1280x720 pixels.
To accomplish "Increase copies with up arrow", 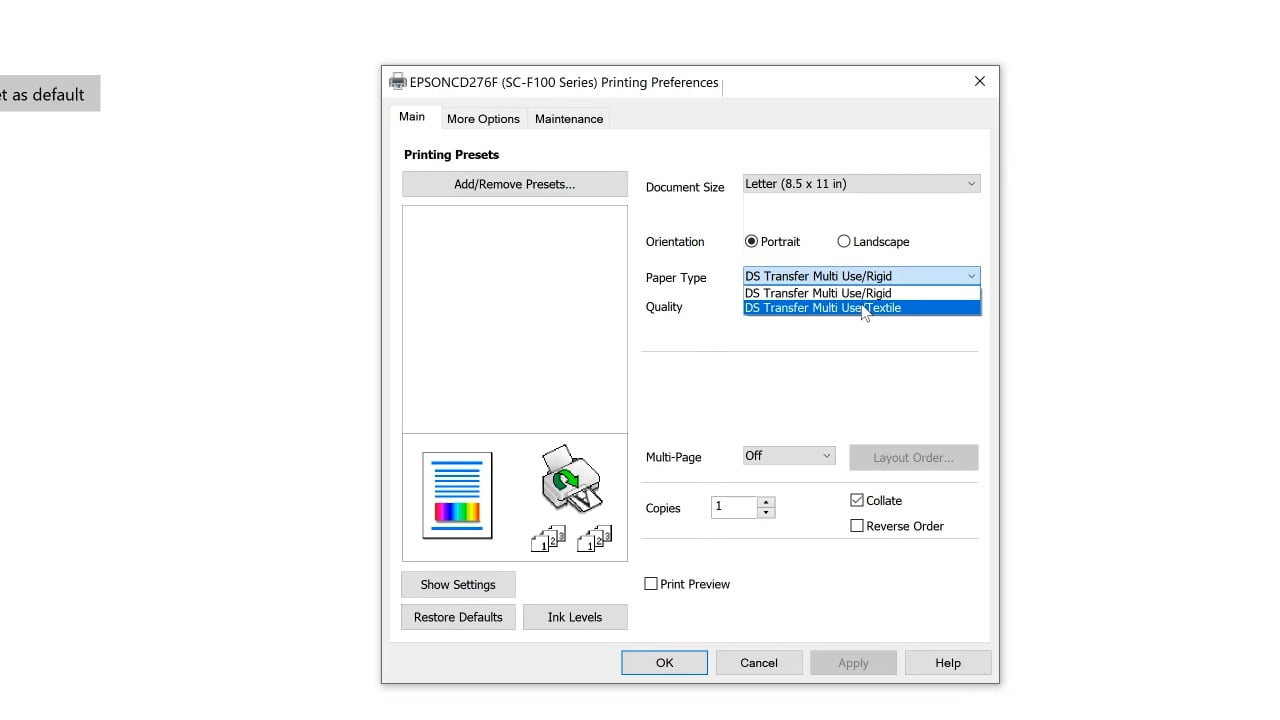I will tap(766, 502).
